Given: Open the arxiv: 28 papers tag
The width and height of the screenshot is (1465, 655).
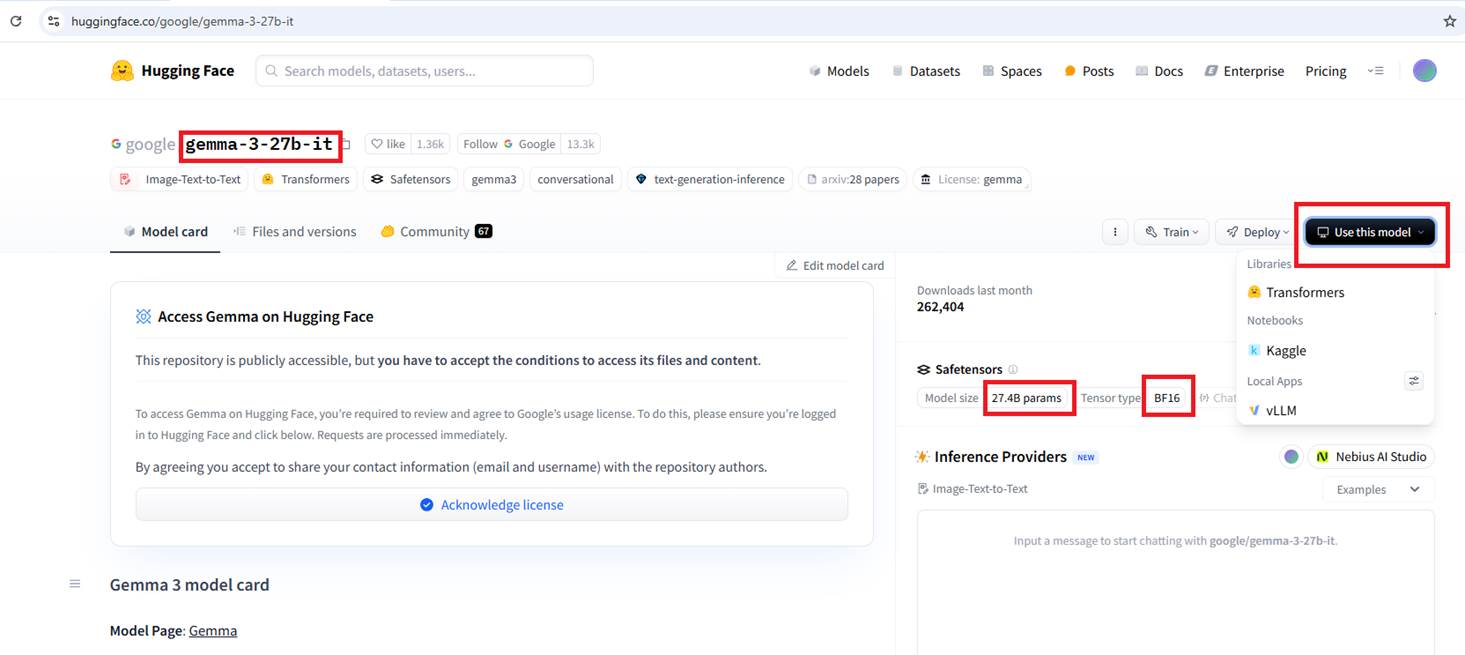Looking at the screenshot, I should [x=853, y=179].
